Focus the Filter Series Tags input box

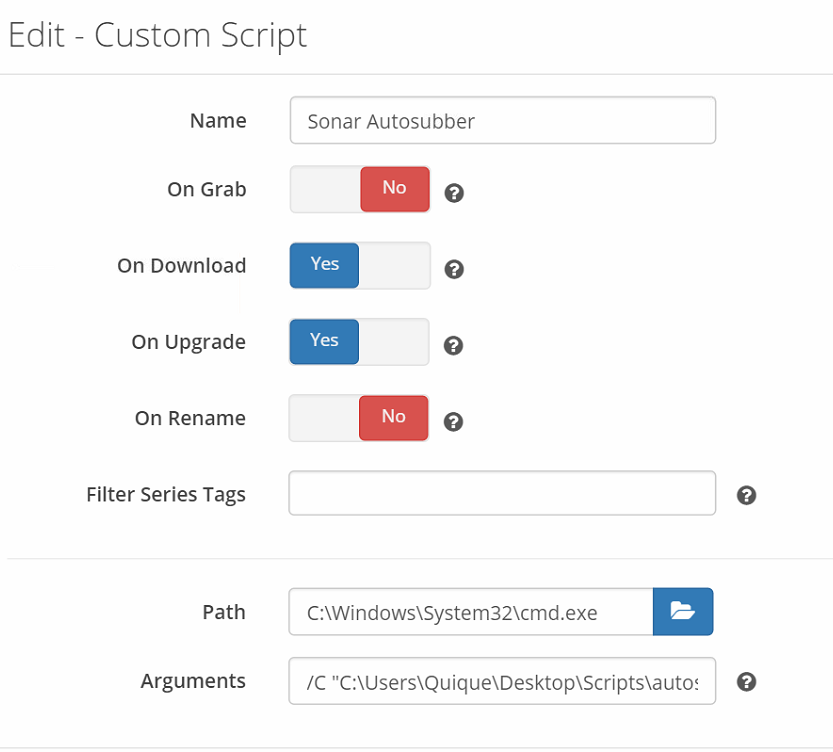tap(502, 493)
